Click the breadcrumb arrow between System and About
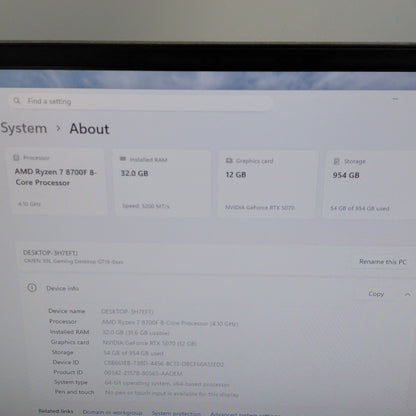 click(58, 128)
